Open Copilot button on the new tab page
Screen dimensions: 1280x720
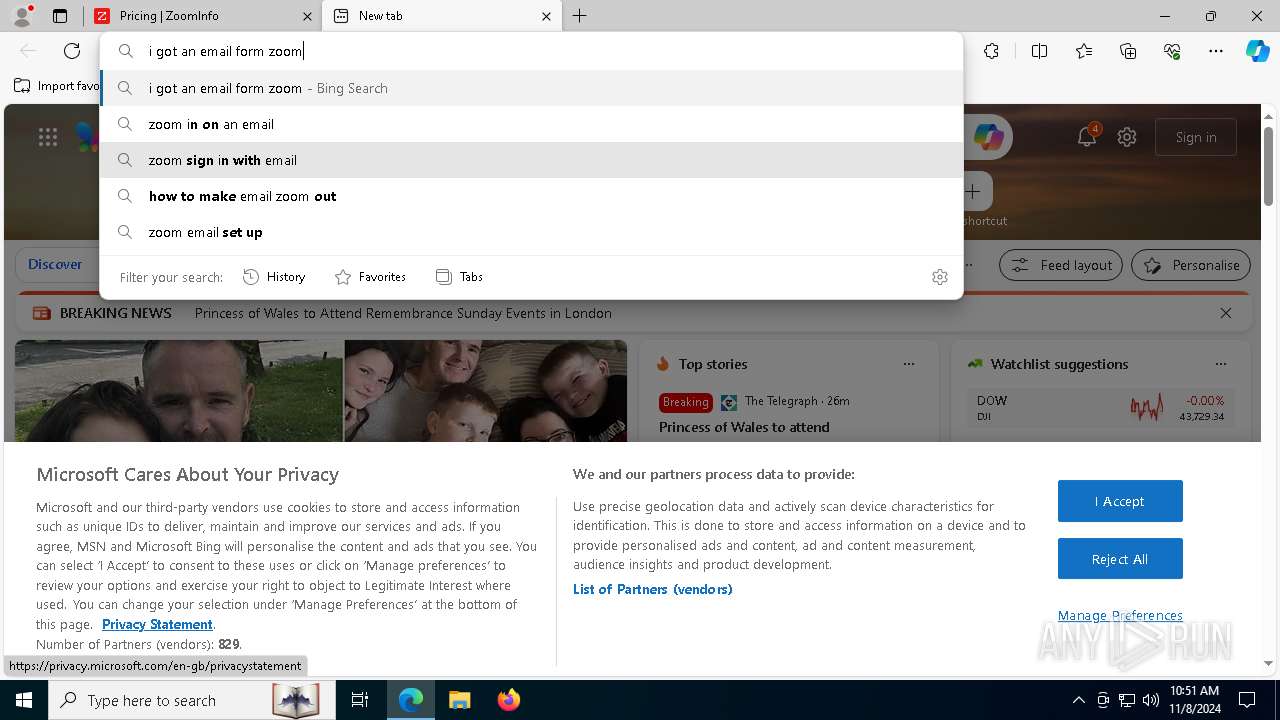tap(989, 138)
